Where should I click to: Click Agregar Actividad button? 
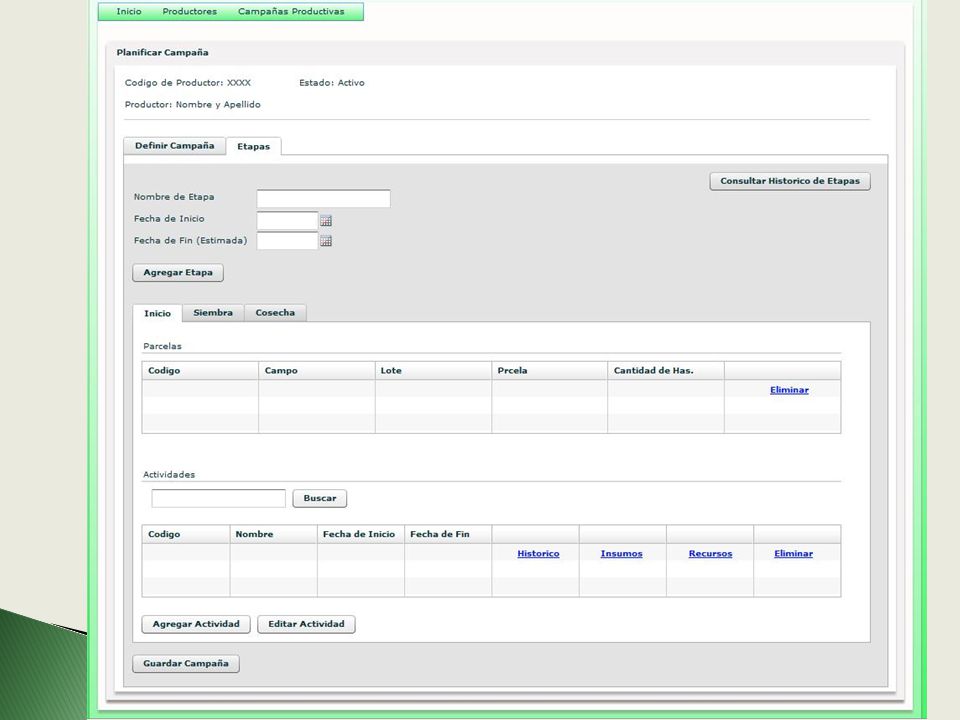196,624
